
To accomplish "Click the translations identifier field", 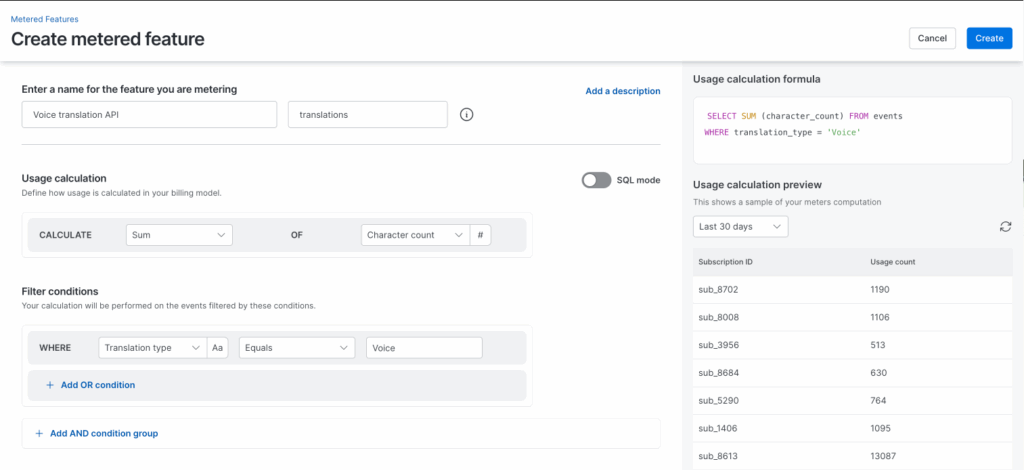I will 367,115.
